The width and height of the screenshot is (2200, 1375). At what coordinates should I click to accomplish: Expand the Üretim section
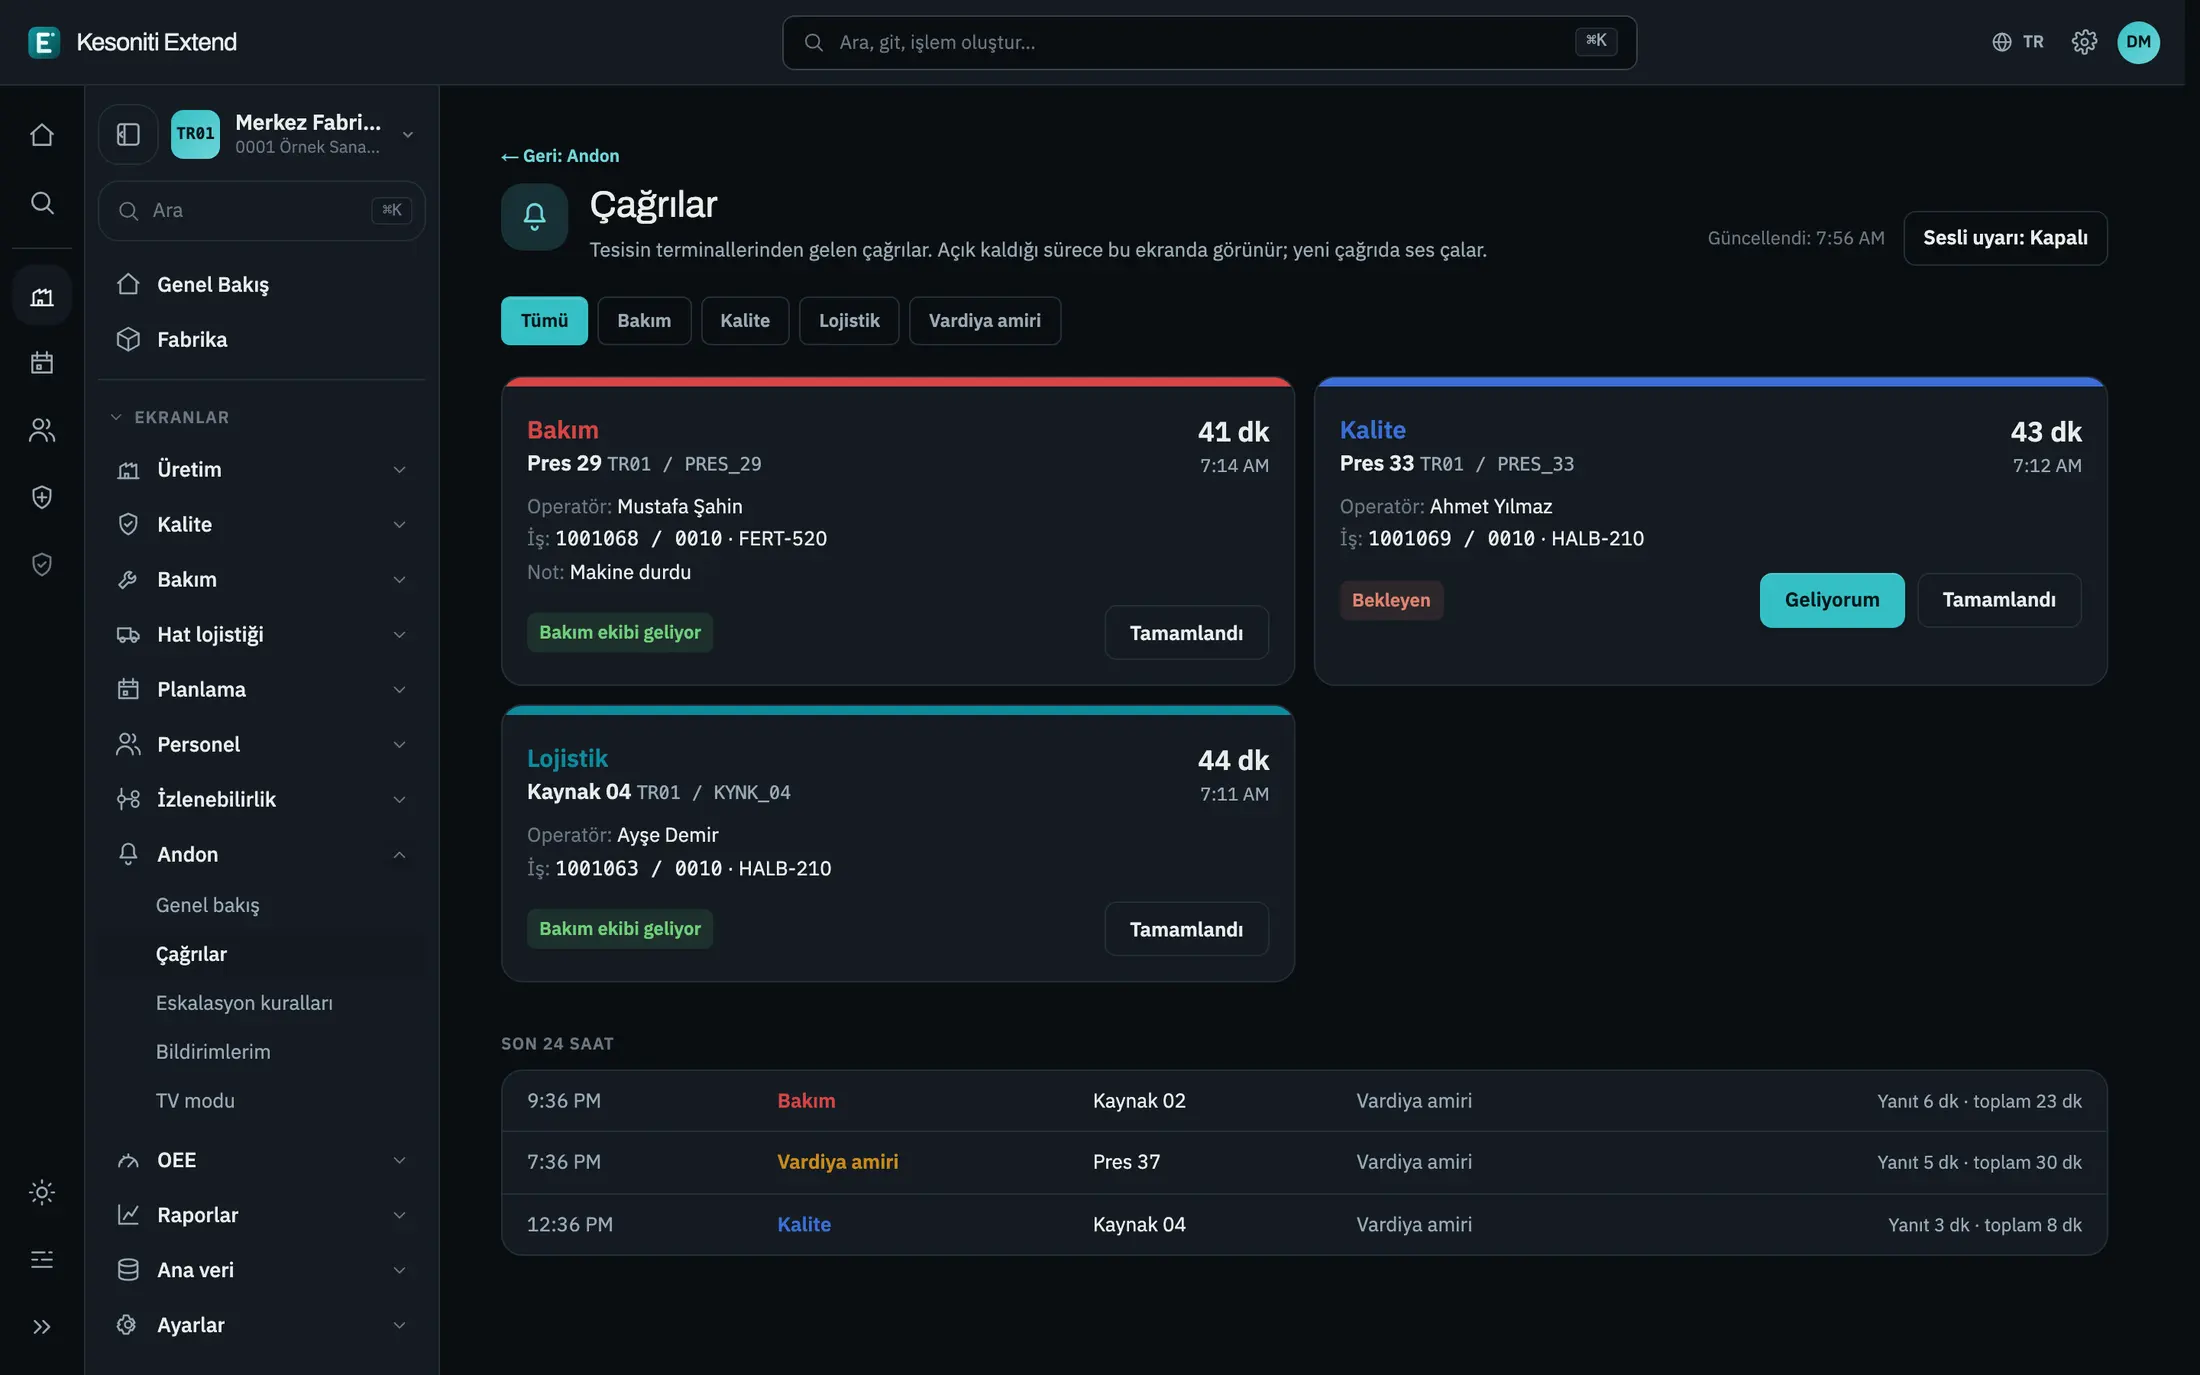(262, 469)
